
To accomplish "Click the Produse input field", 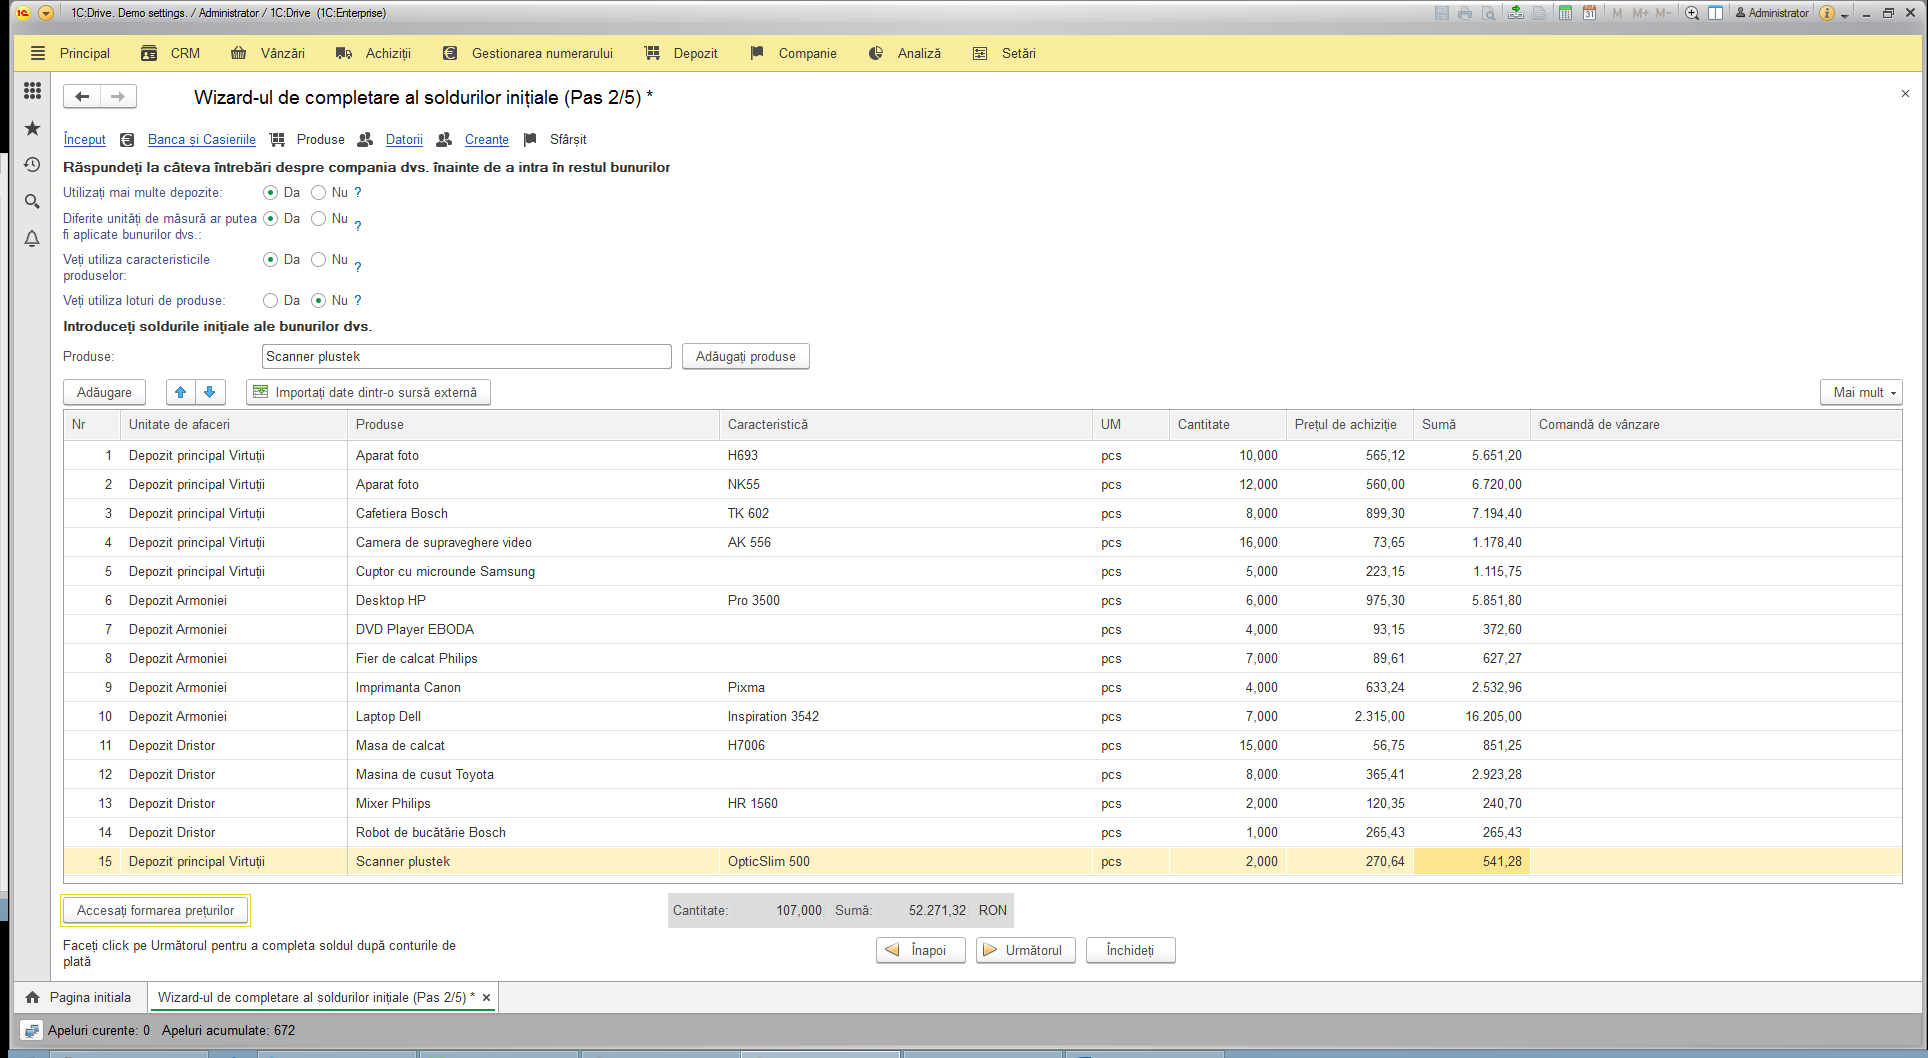I will click(467, 356).
